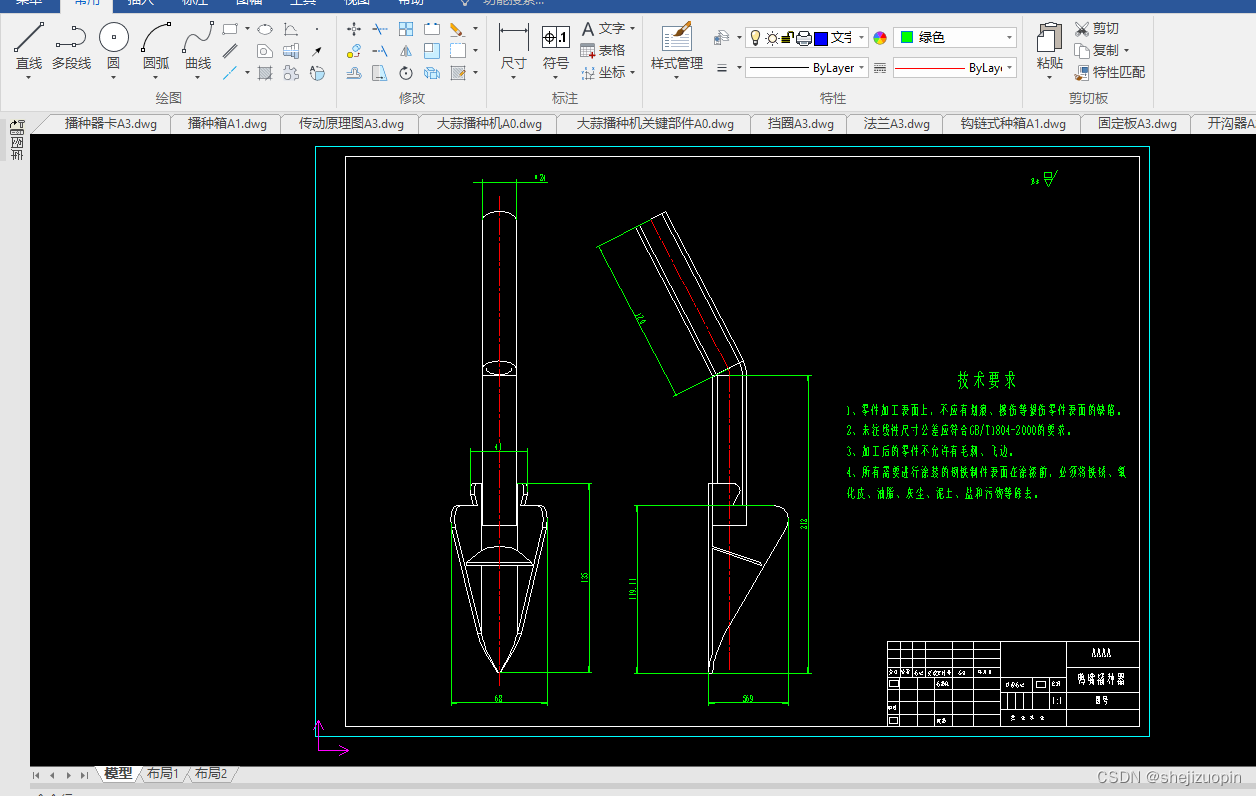The height and width of the screenshot is (796, 1256).
Task: Click the Mirror tool icon
Action: point(406,50)
